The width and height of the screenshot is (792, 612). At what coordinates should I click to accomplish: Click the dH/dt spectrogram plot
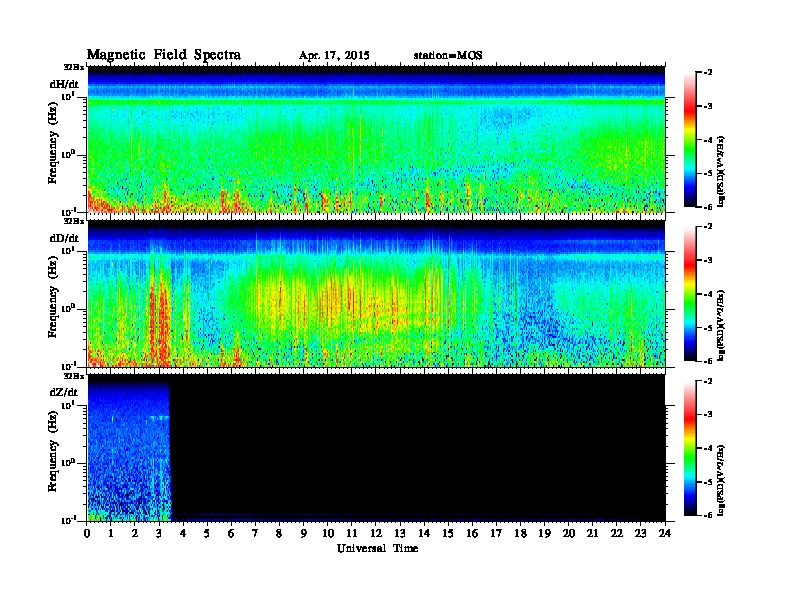pyautogui.click(x=376, y=139)
